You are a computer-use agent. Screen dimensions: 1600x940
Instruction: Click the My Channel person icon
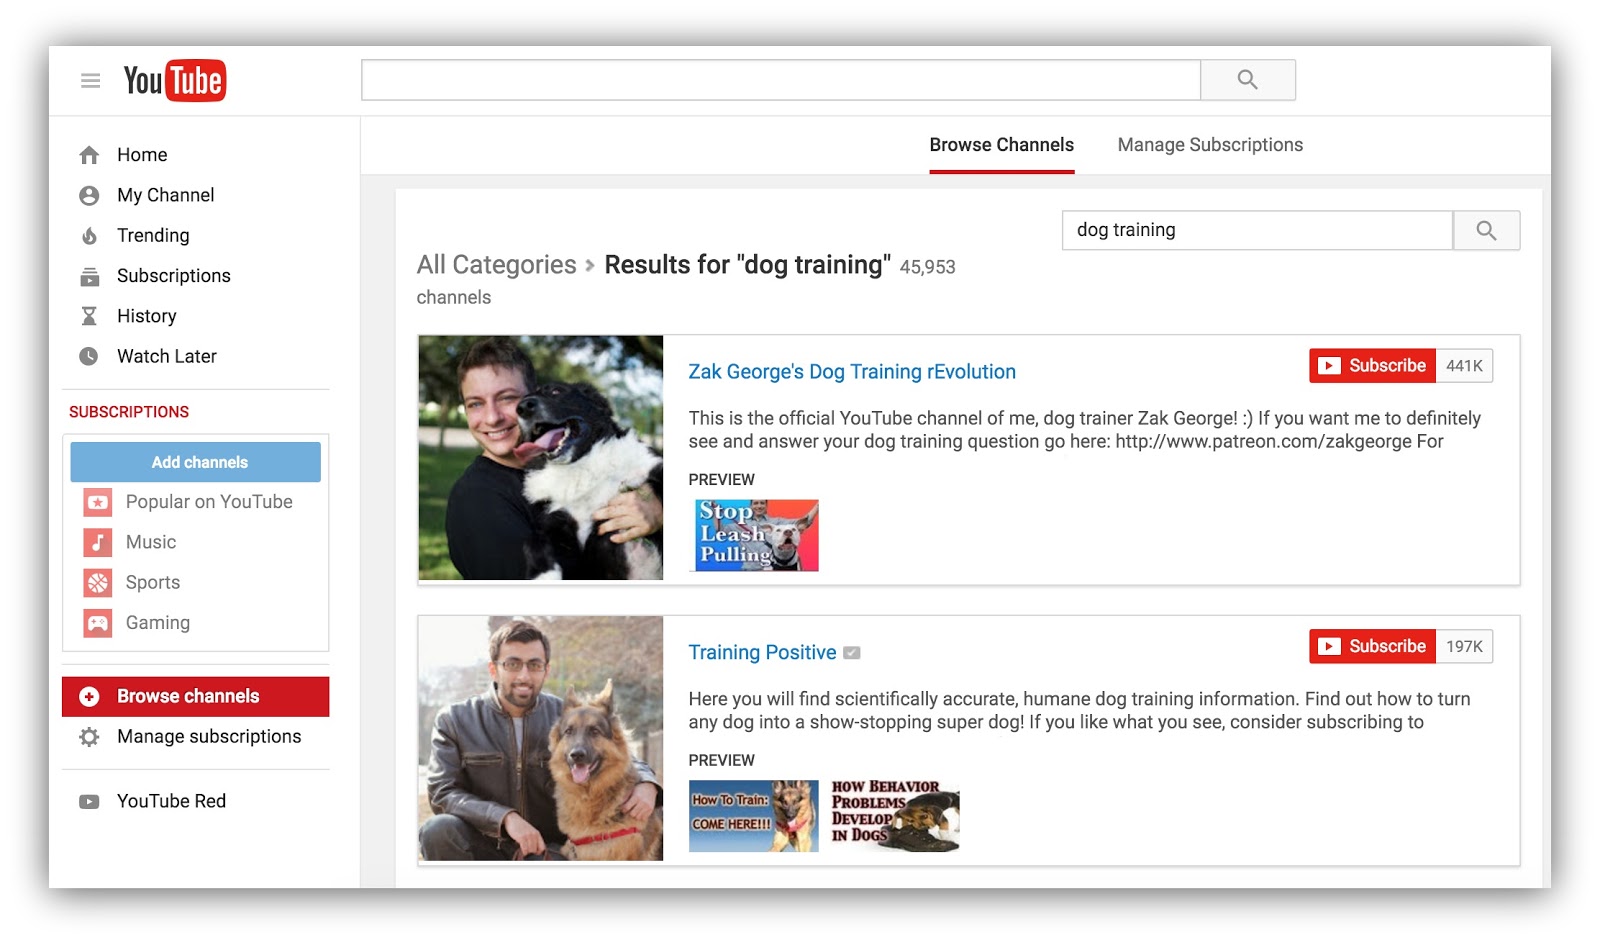click(x=89, y=196)
